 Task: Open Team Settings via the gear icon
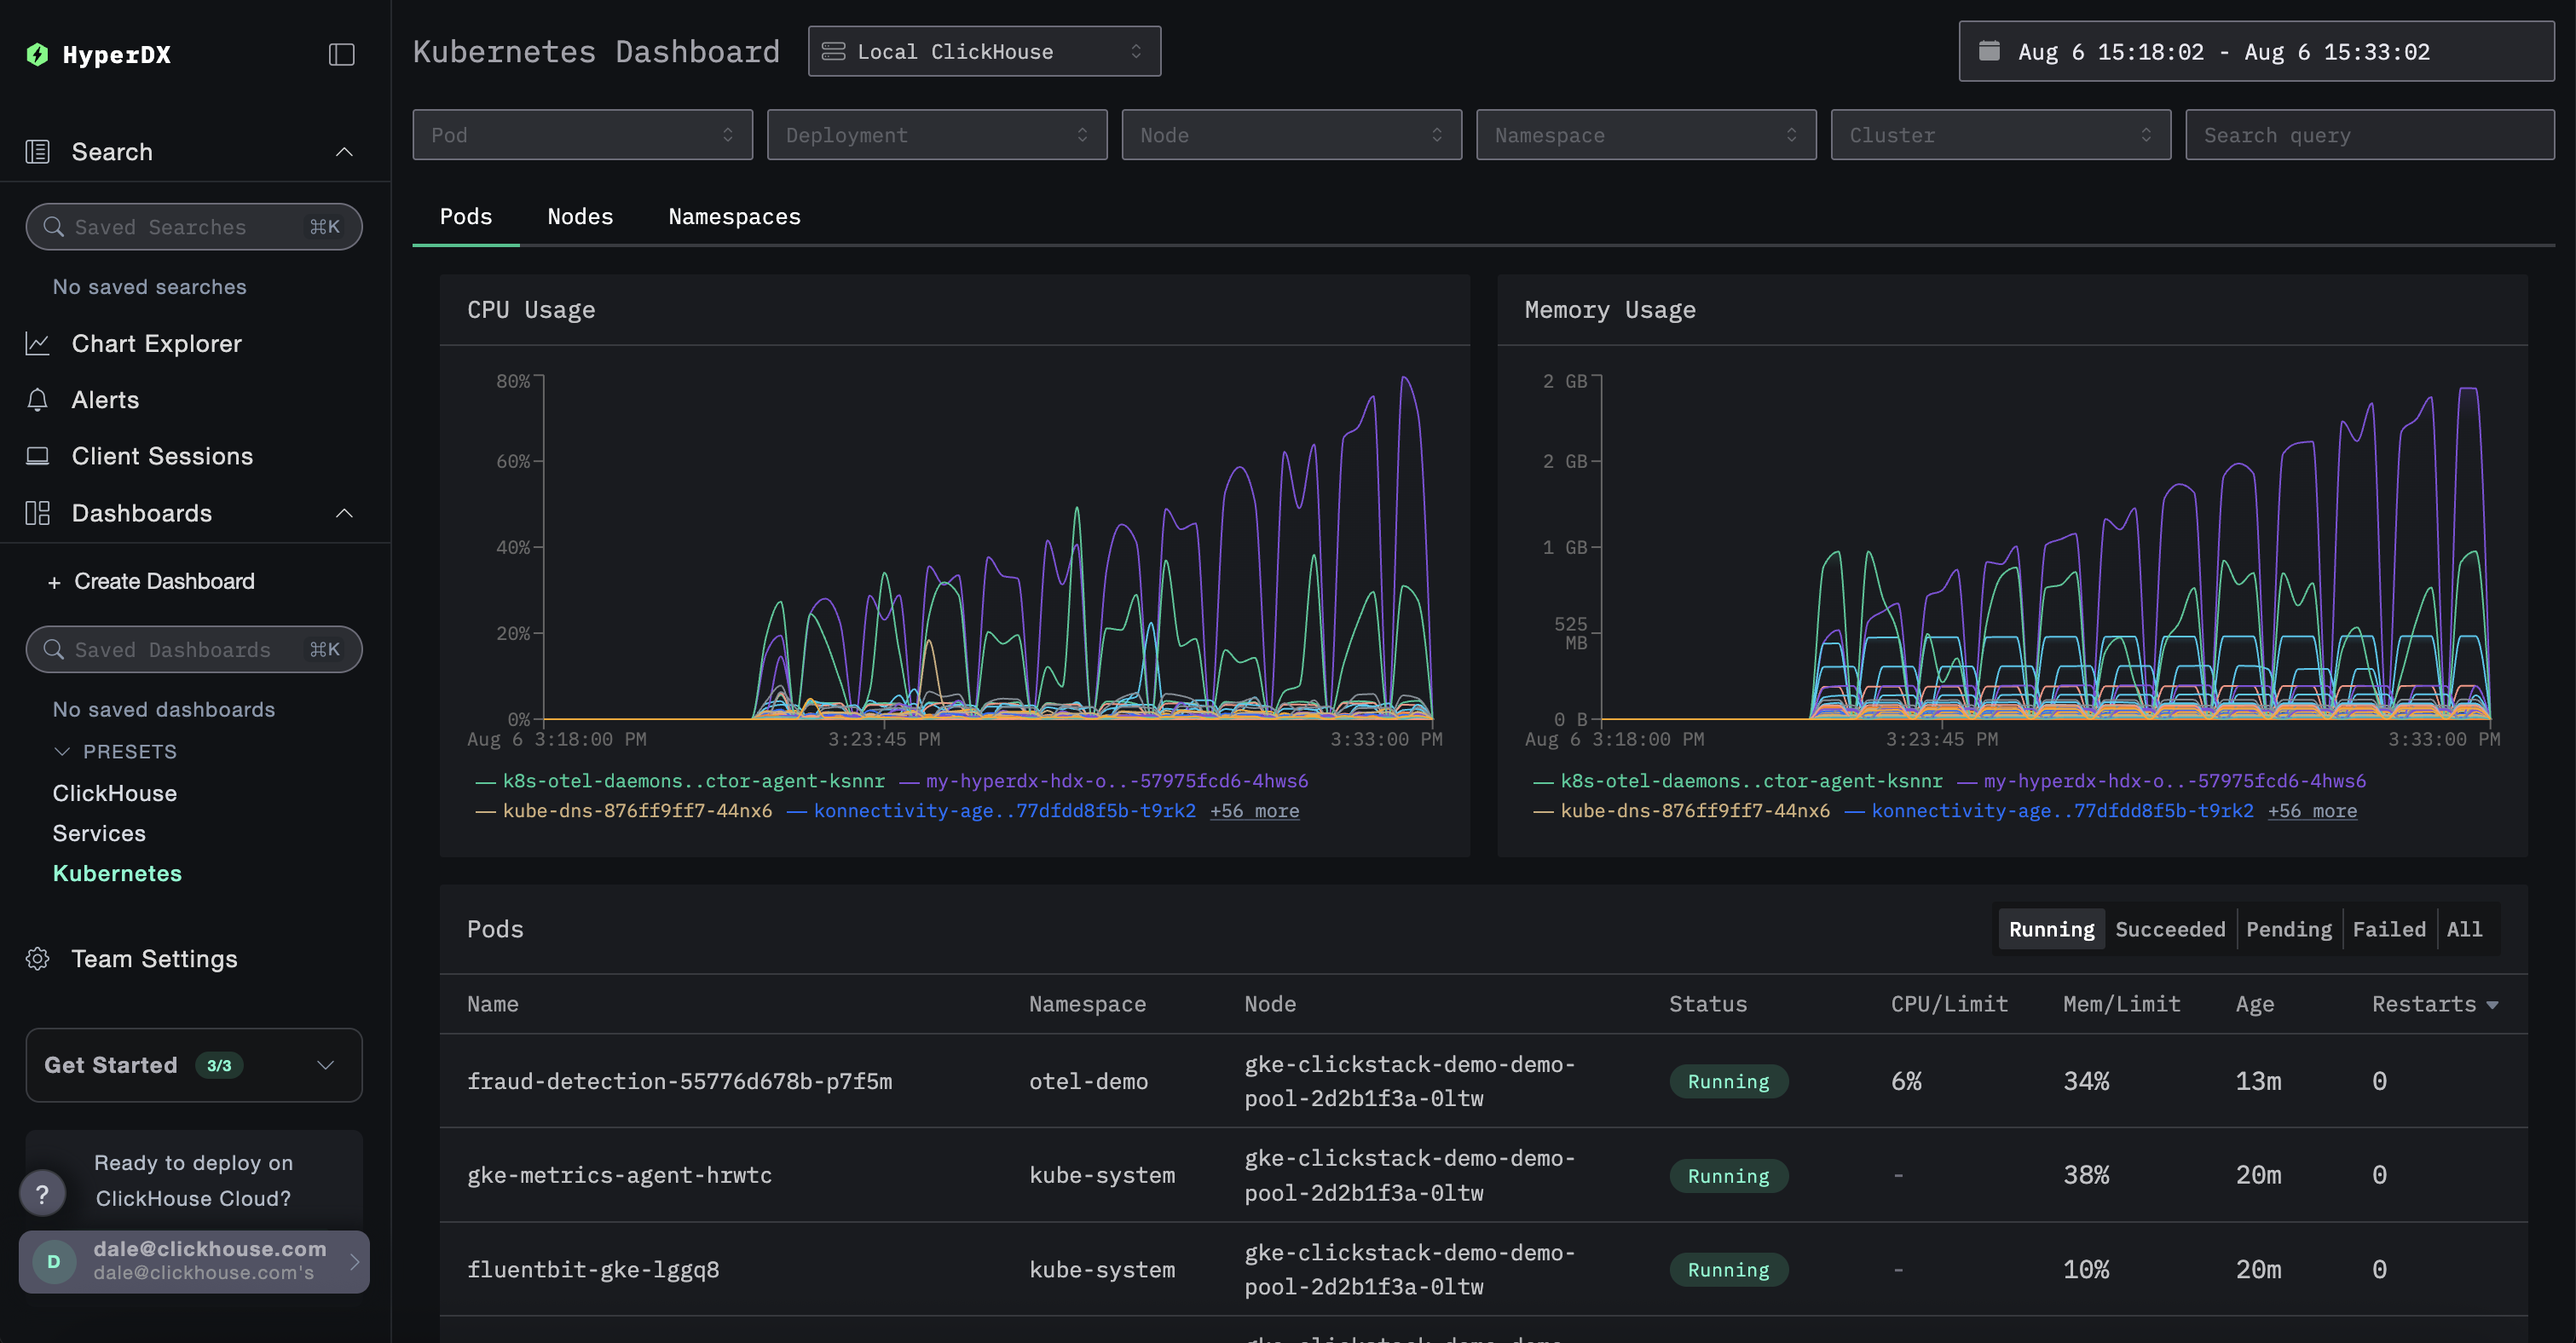pos(38,959)
